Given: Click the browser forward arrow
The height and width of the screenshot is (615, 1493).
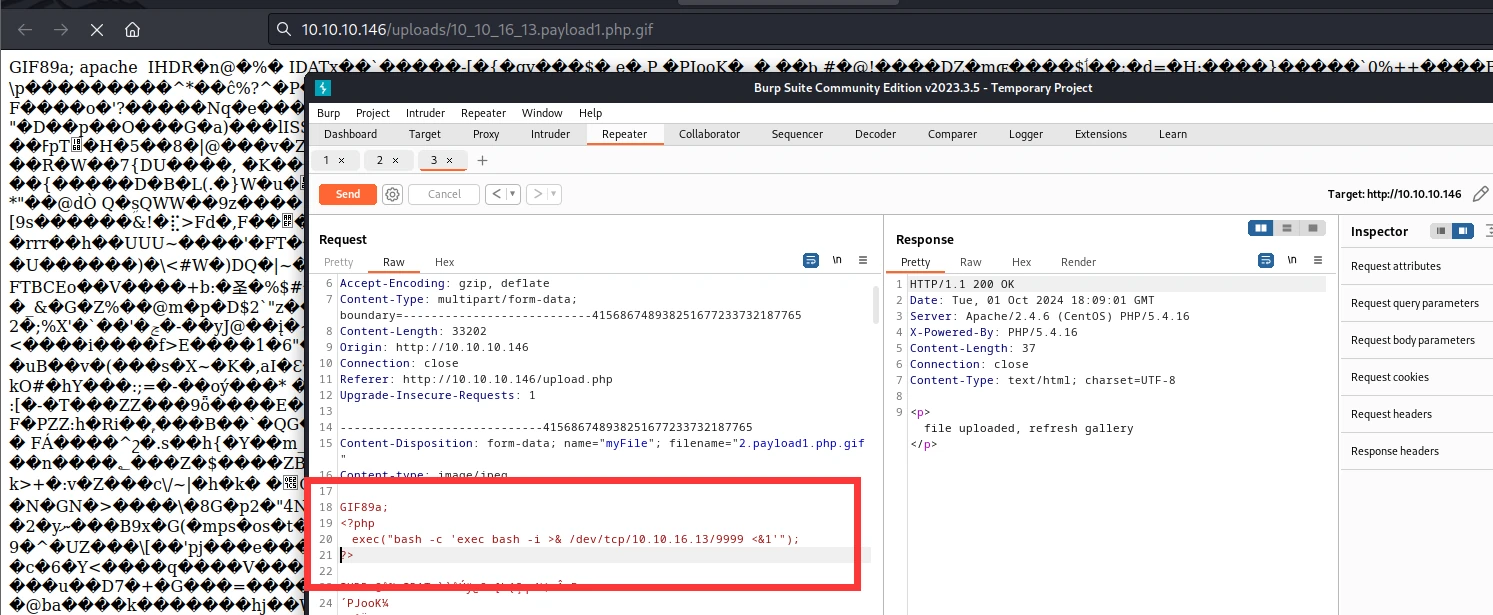Looking at the screenshot, I should [60, 29].
